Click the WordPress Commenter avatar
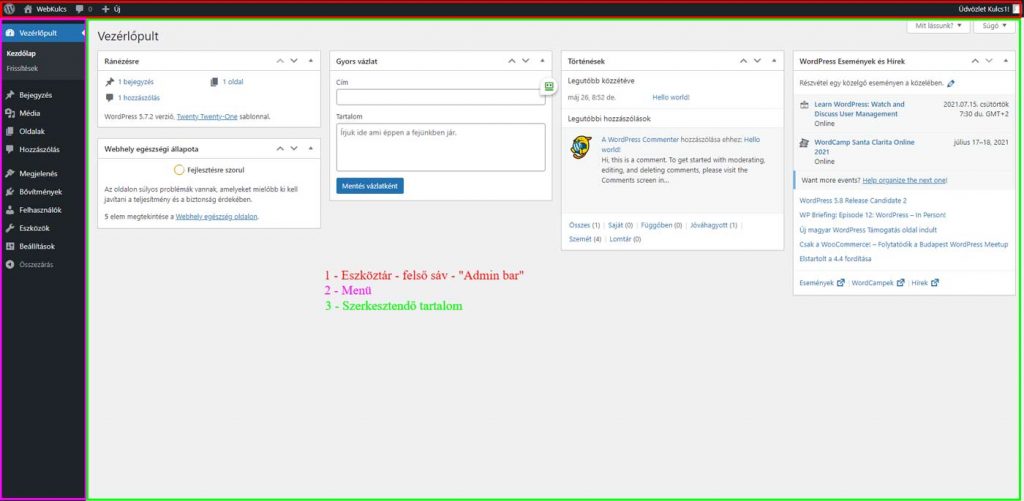Screen dimensions: 1024x501 [x=581, y=147]
